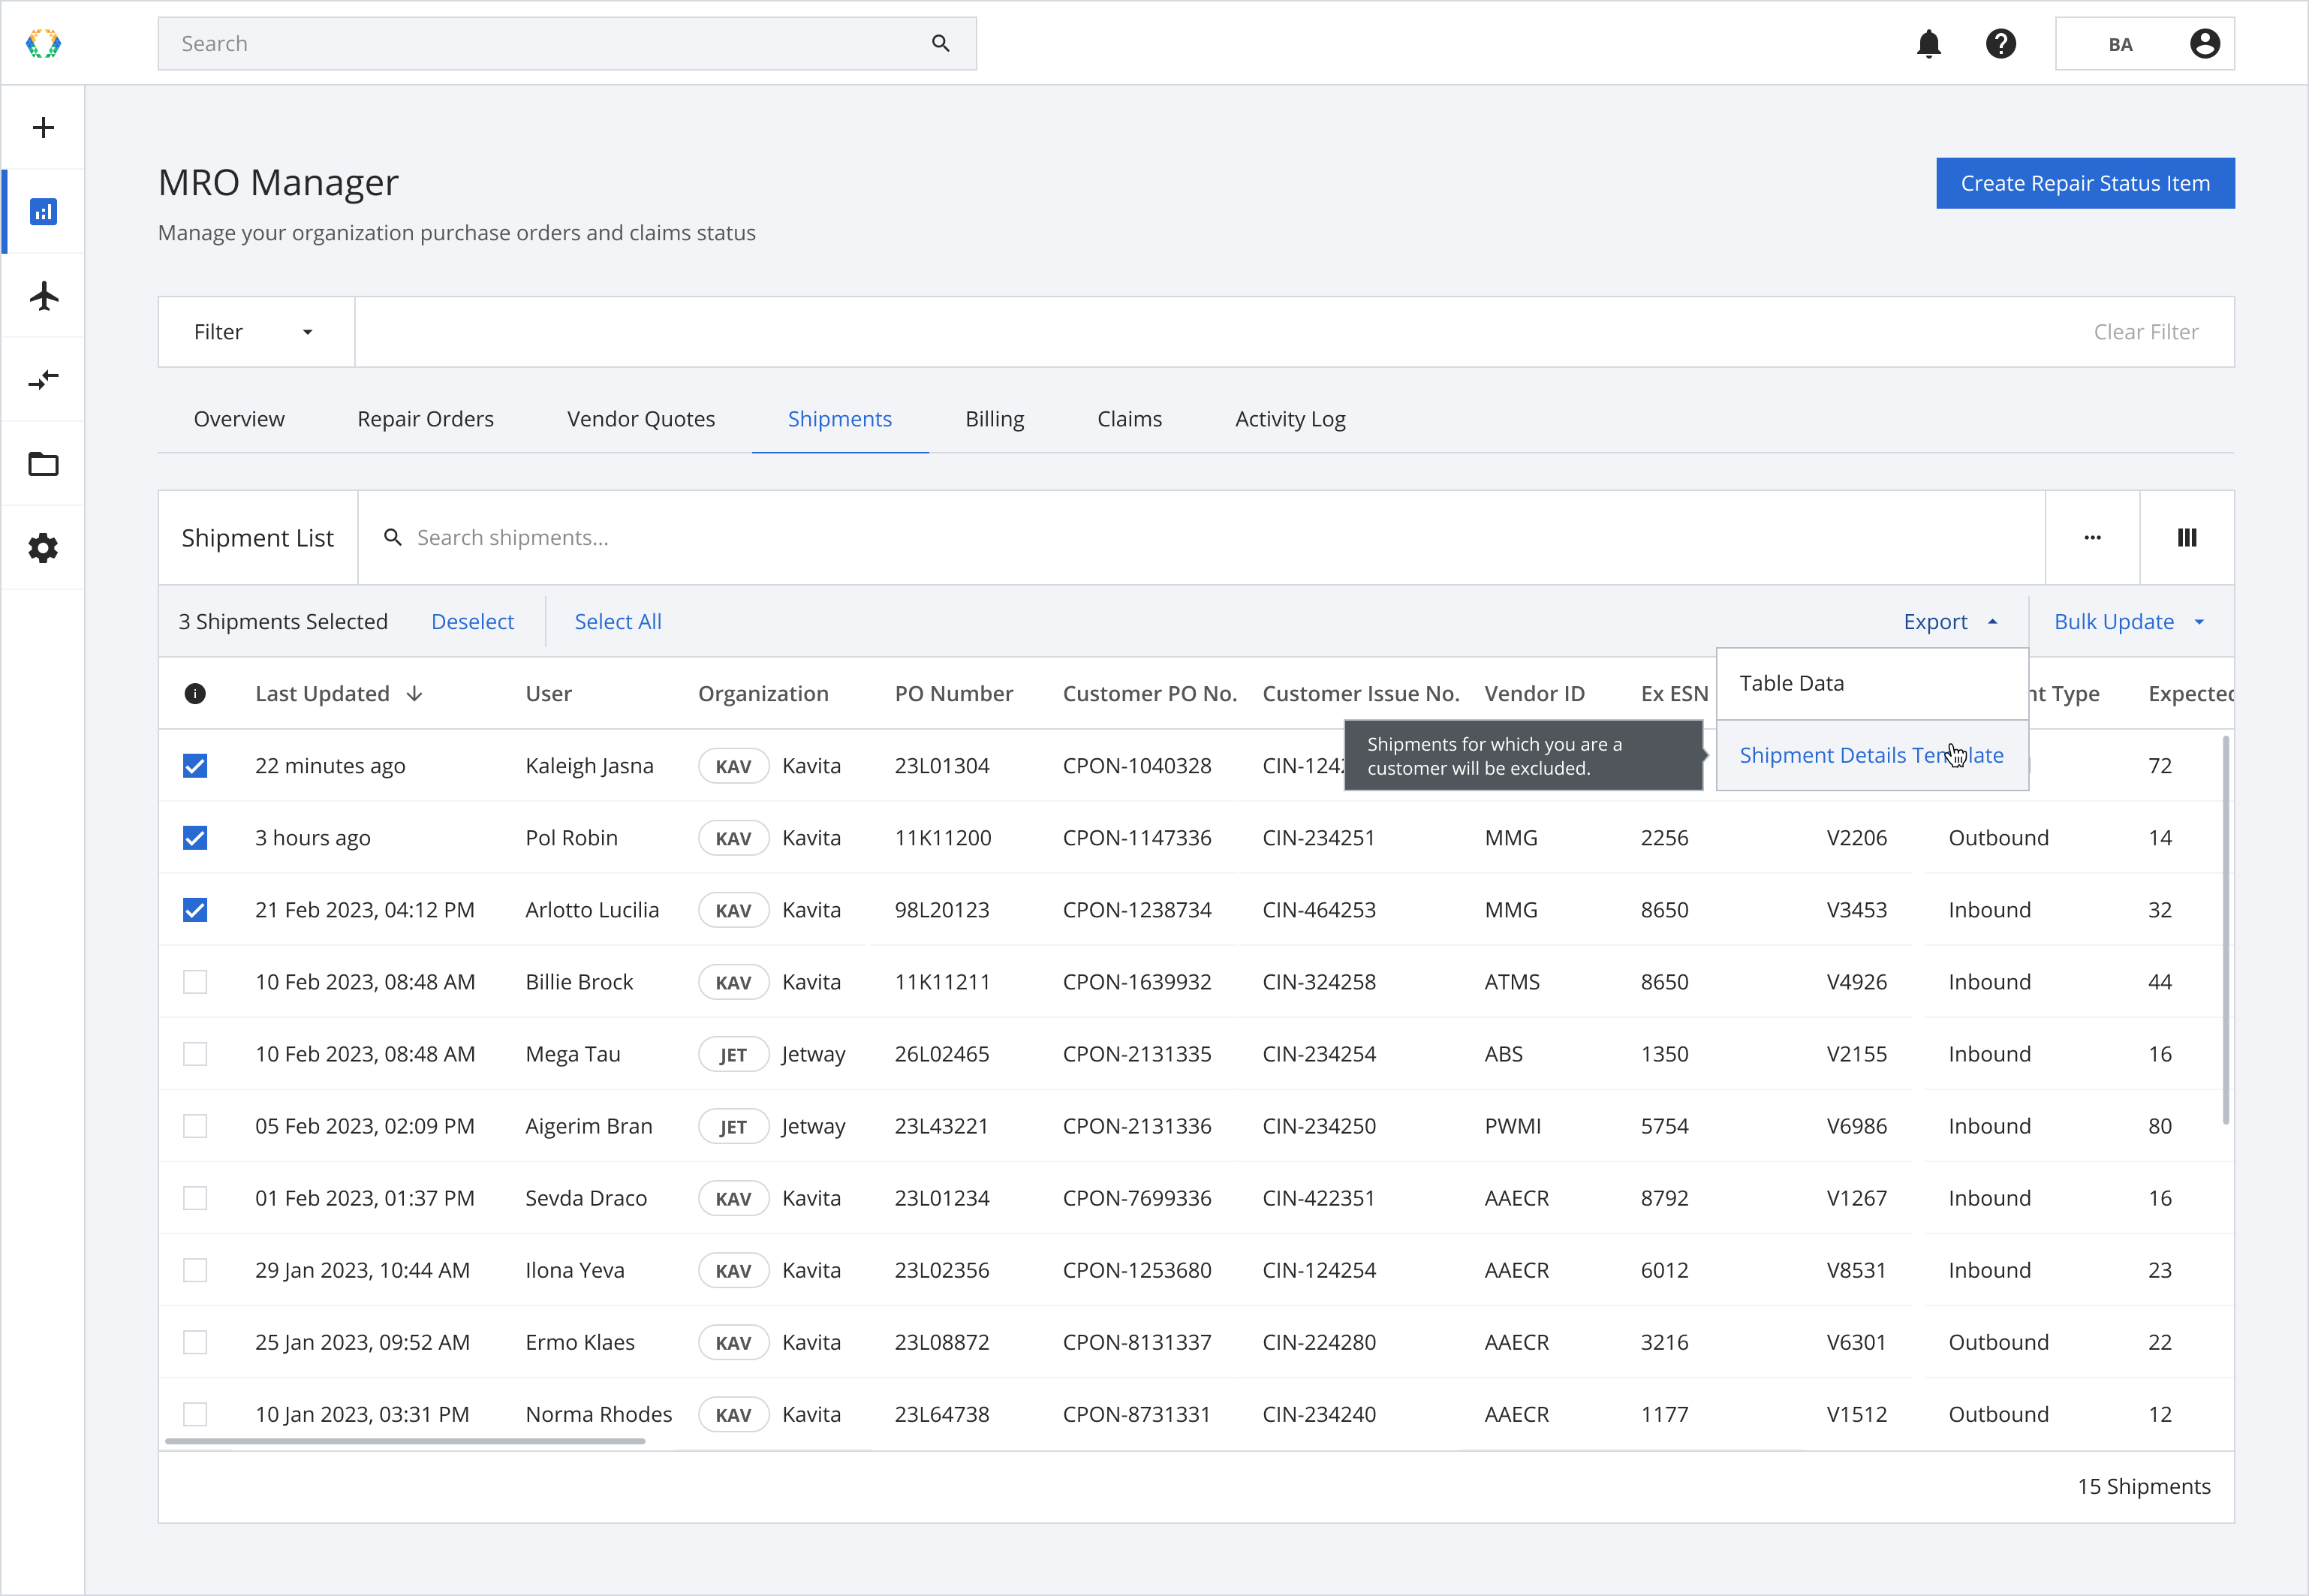2309x1596 pixels.
Task: Open the help question mark icon
Action: click(2000, 43)
